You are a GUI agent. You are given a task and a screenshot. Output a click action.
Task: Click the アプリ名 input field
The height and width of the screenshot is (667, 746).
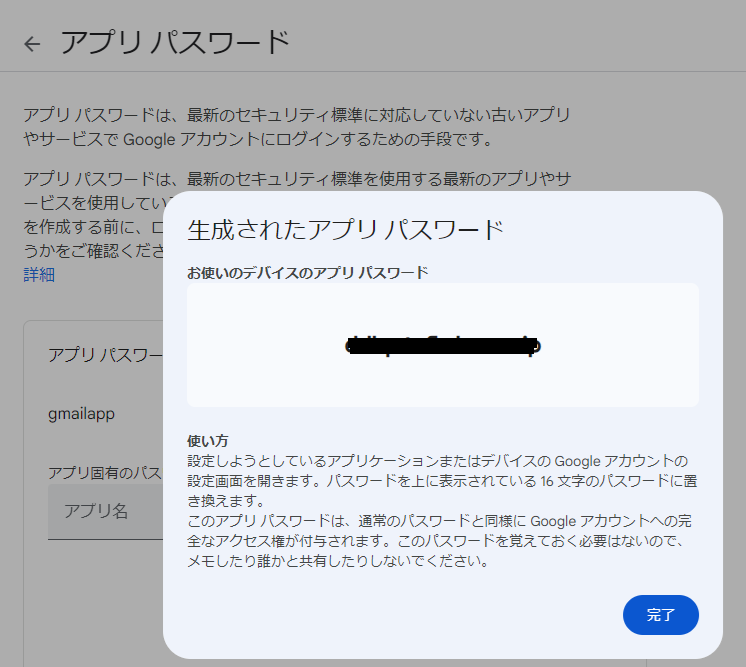(106, 512)
